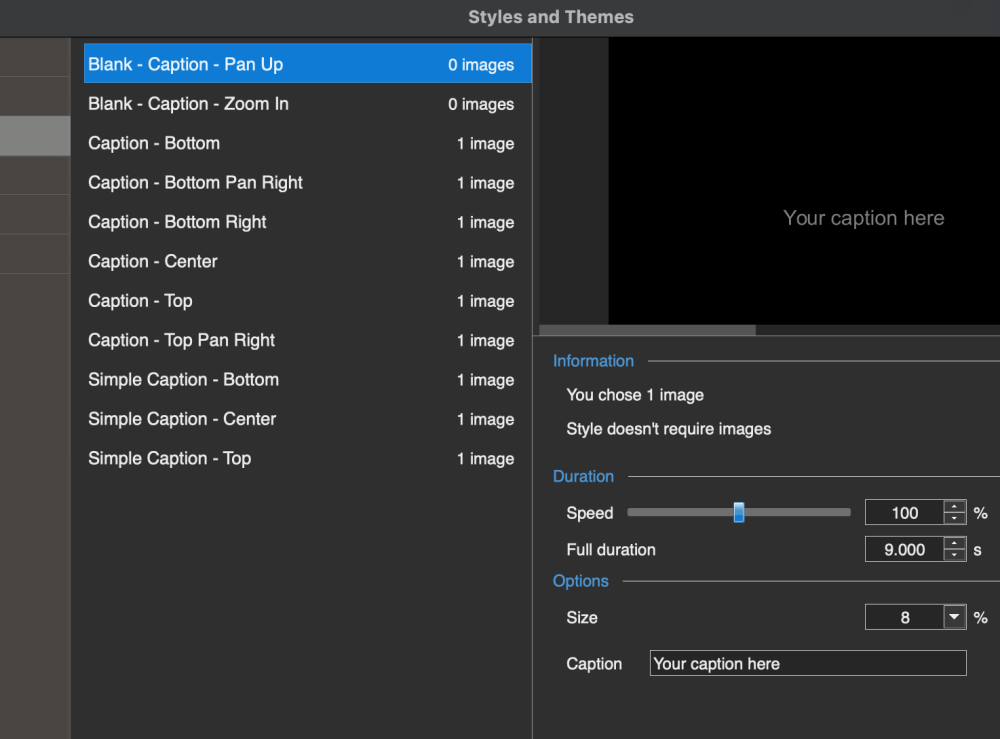Decrease Speed with the down stepper arrow
The width and height of the screenshot is (1000, 739).
click(955, 519)
